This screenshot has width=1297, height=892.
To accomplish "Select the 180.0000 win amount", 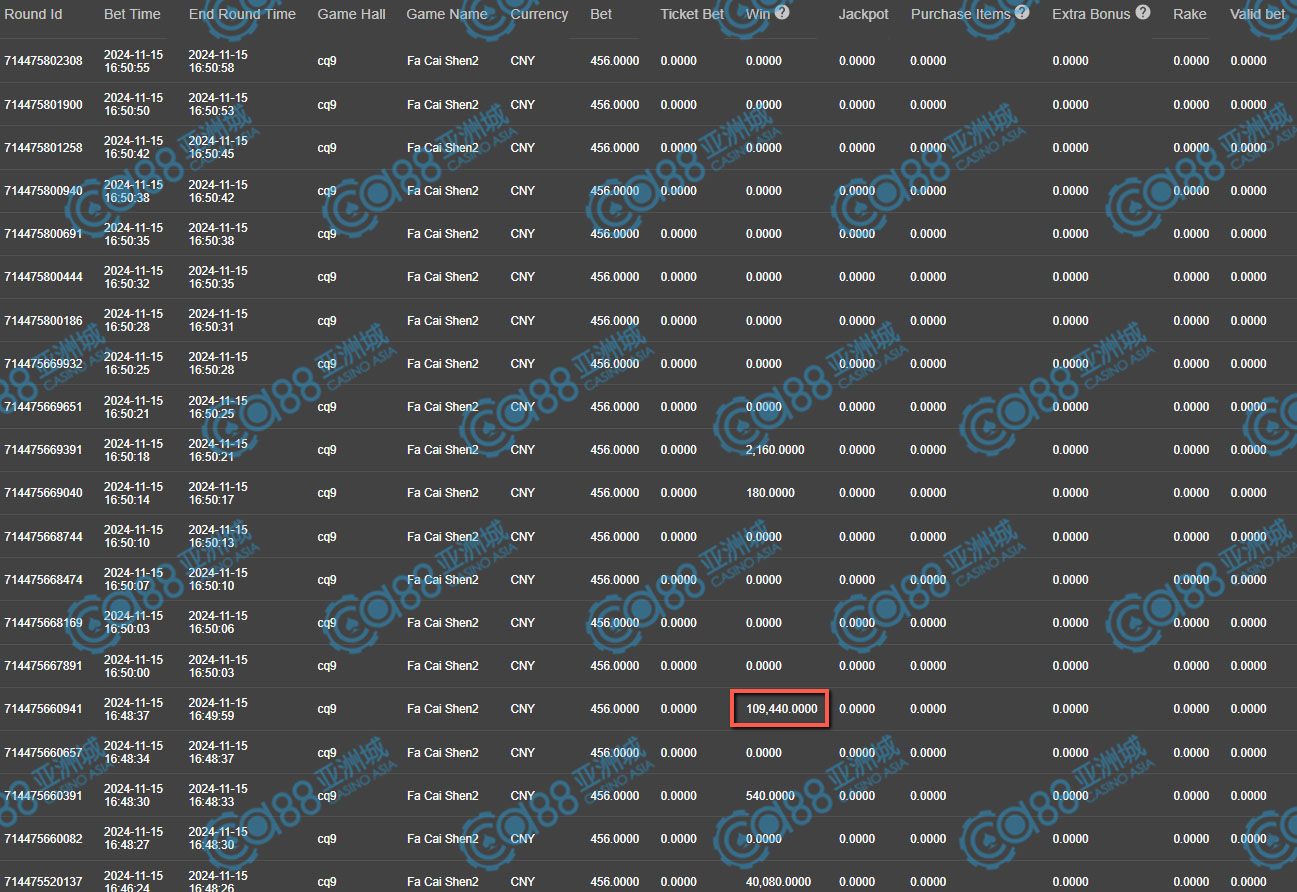I will [x=770, y=493].
